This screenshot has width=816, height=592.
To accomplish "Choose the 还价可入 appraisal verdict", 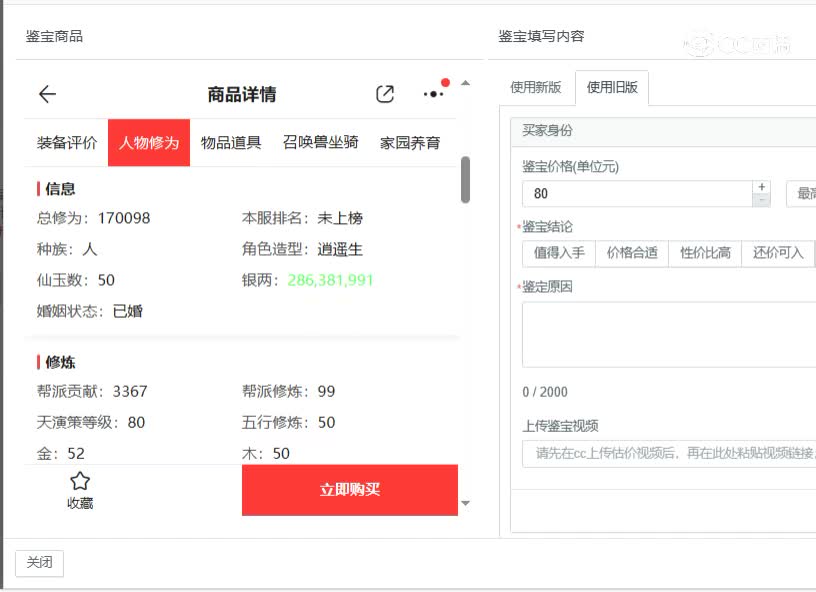I will (x=777, y=253).
